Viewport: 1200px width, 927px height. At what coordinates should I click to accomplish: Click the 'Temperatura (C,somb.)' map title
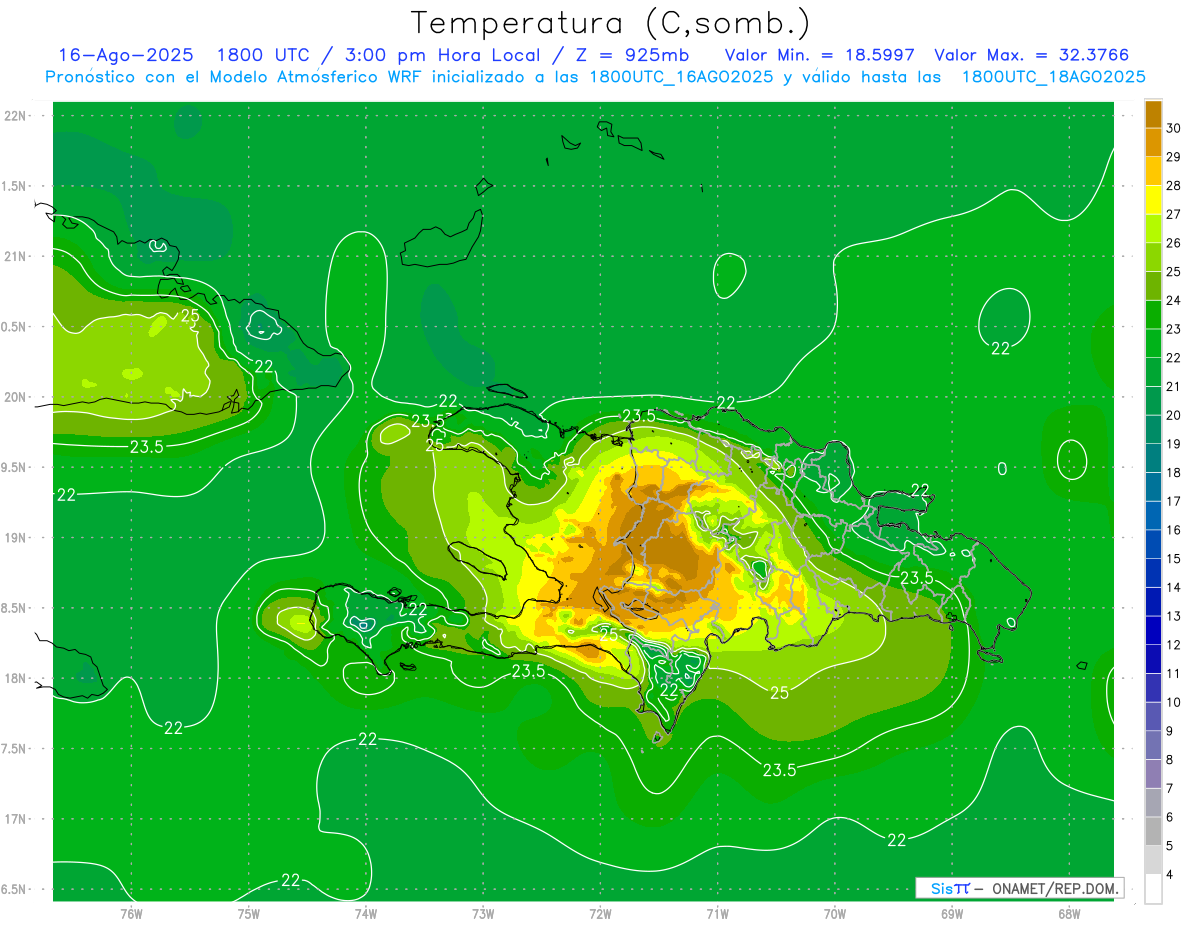(x=610, y=23)
